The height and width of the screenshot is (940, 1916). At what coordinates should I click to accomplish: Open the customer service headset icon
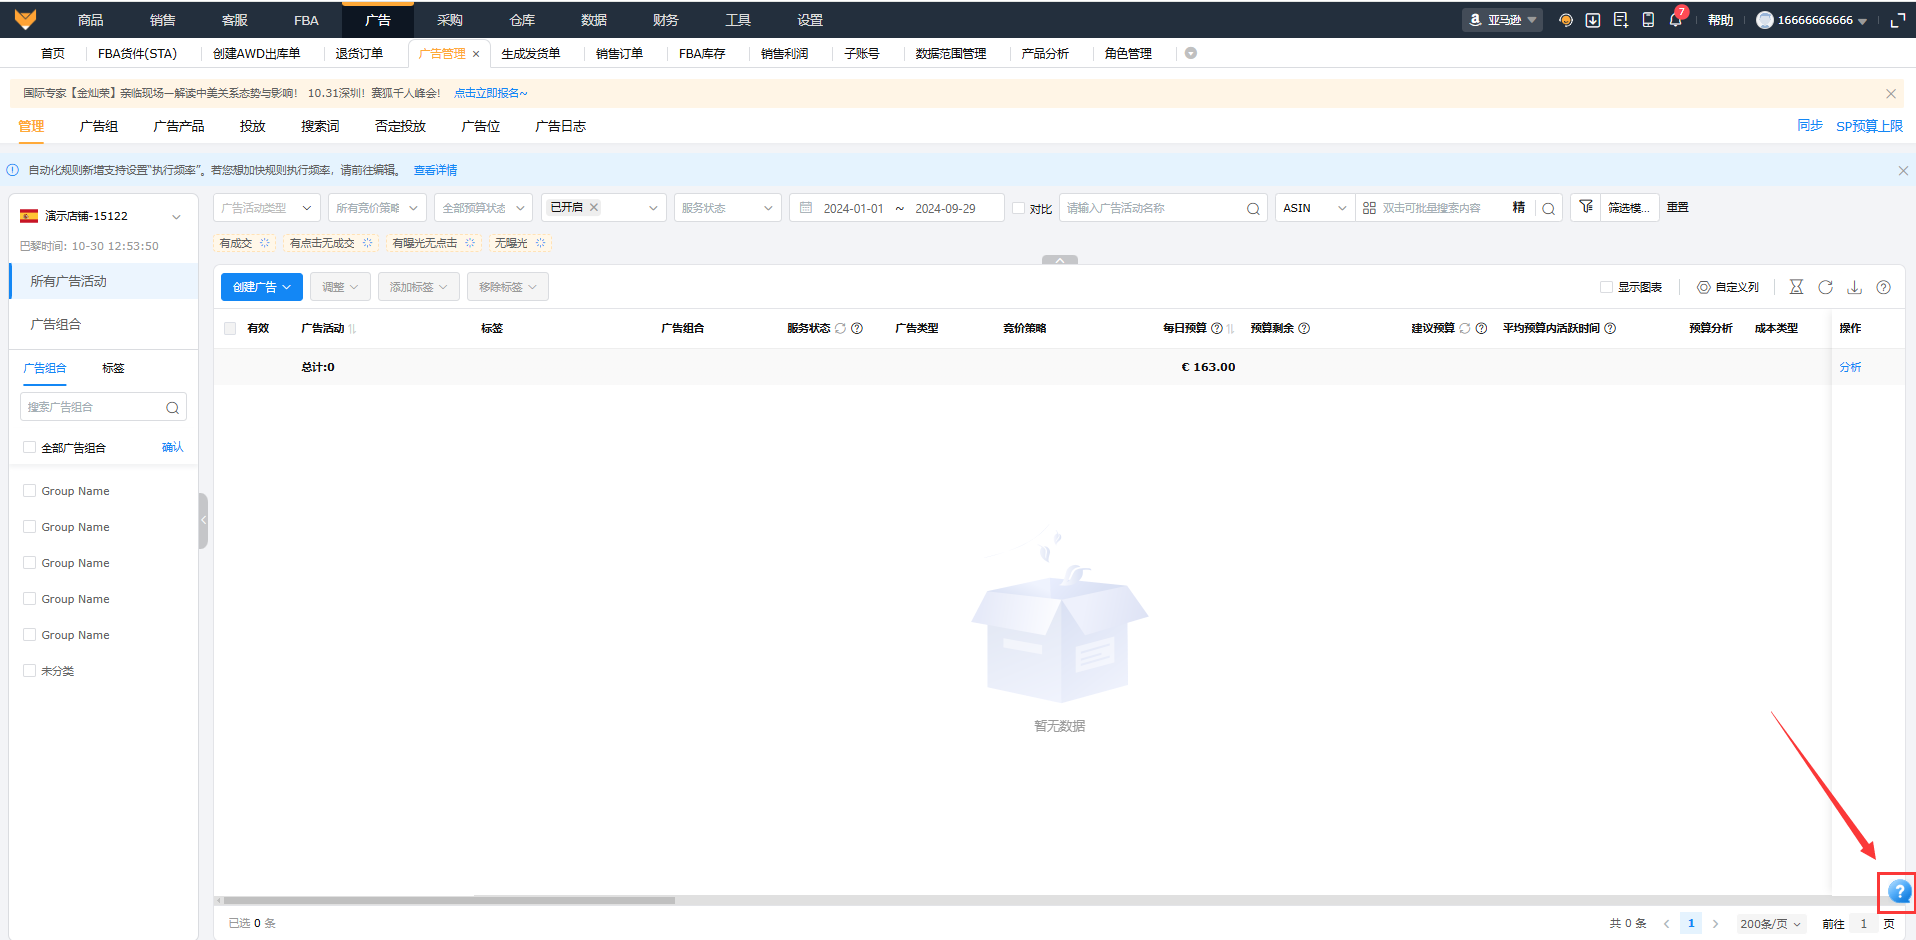tap(1566, 20)
